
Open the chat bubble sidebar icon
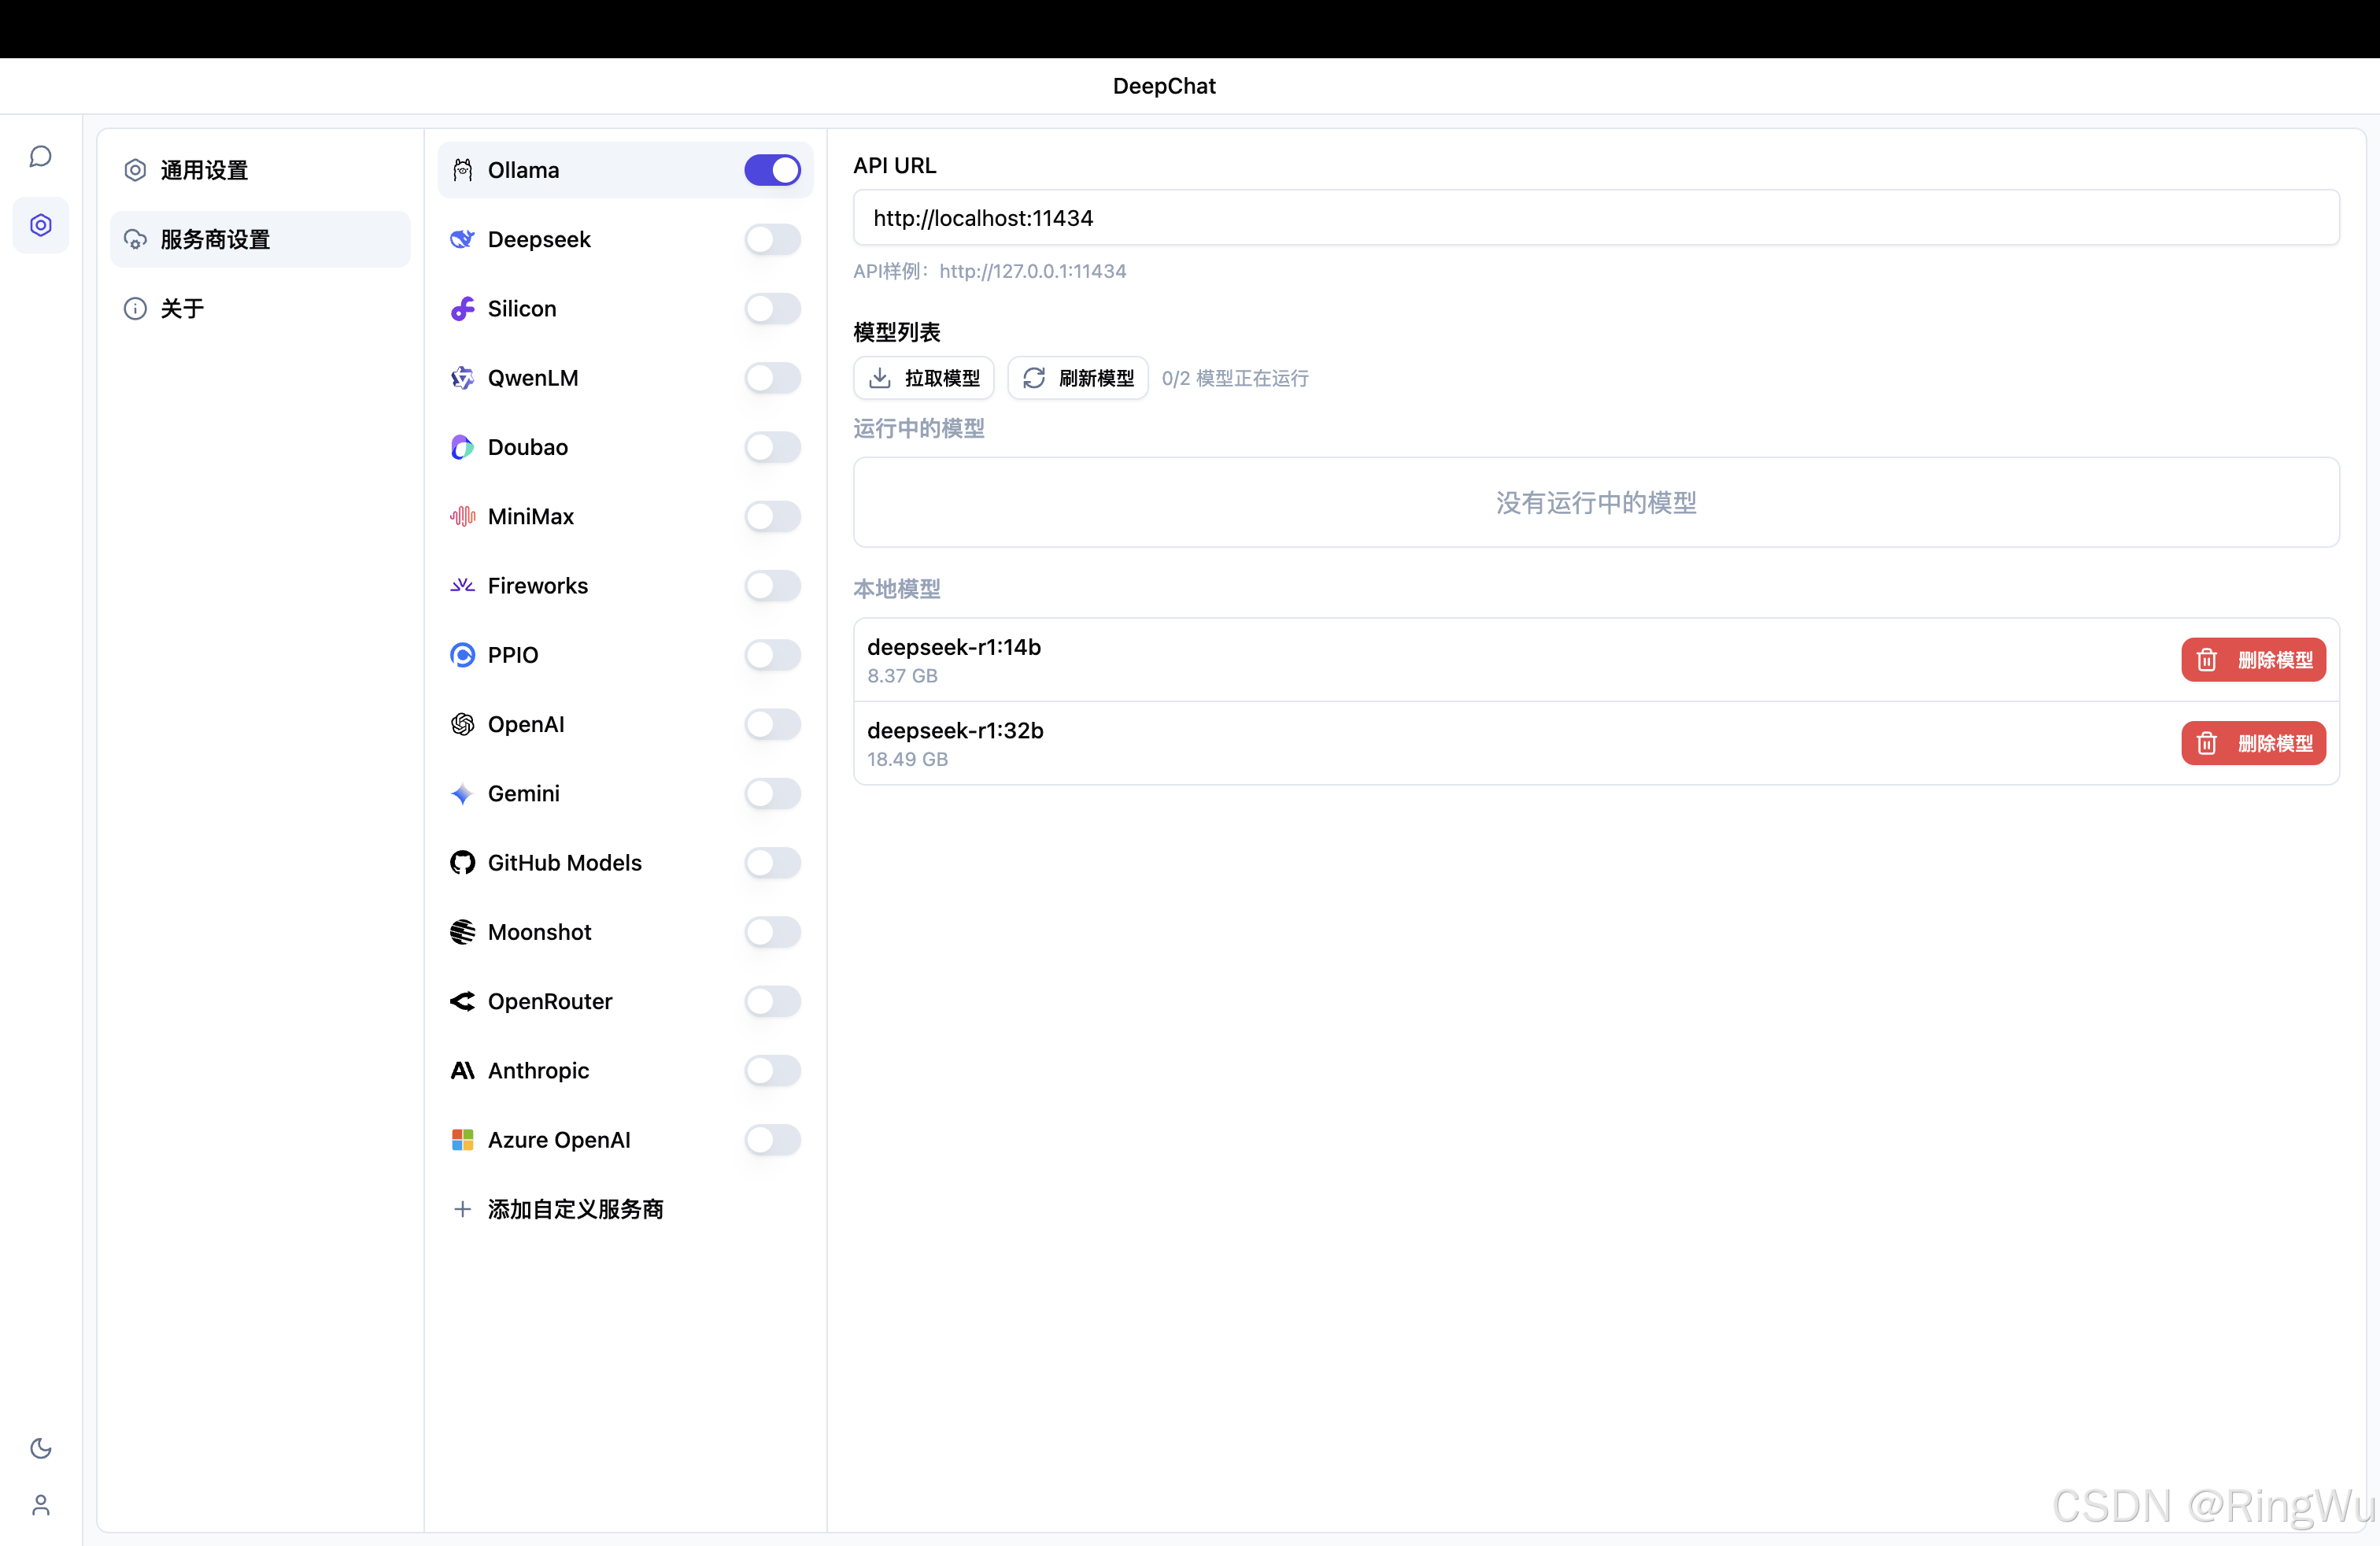click(40, 156)
